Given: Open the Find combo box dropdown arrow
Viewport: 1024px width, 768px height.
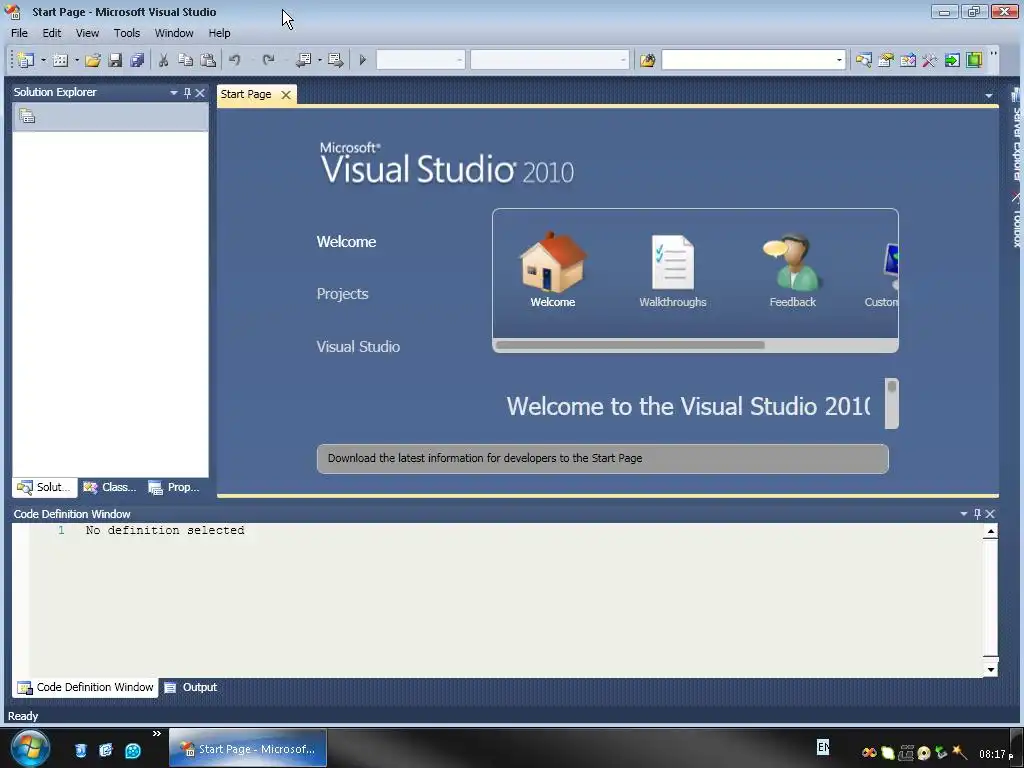Looking at the screenshot, I should point(839,60).
